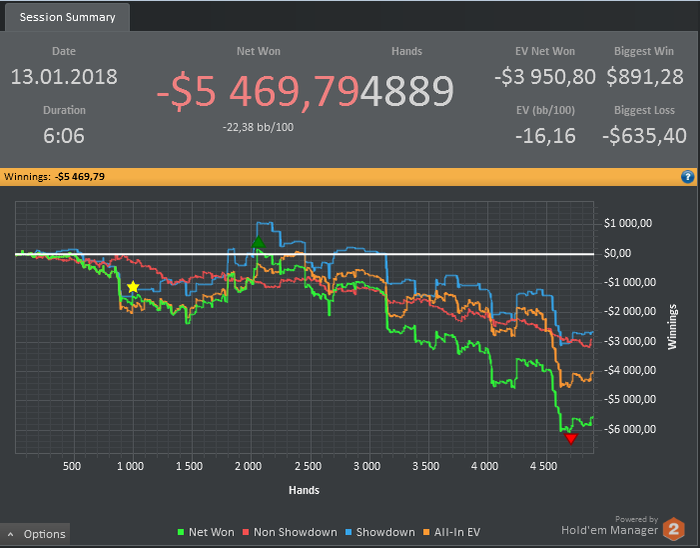
Task: Click the Biggest Loss heading label
Action: coord(644,110)
